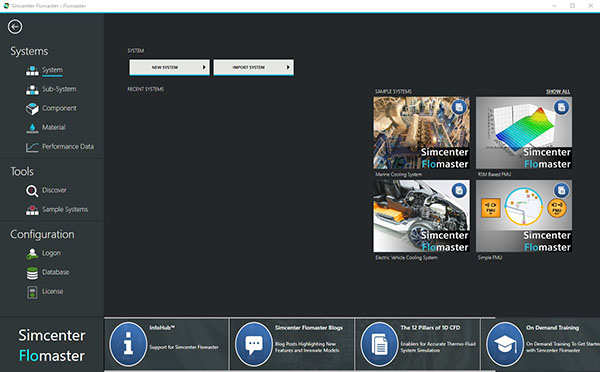Copy icon on Marine Cooling System sample
This screenshot has width=600, height=372.
[x=459, y=108]
